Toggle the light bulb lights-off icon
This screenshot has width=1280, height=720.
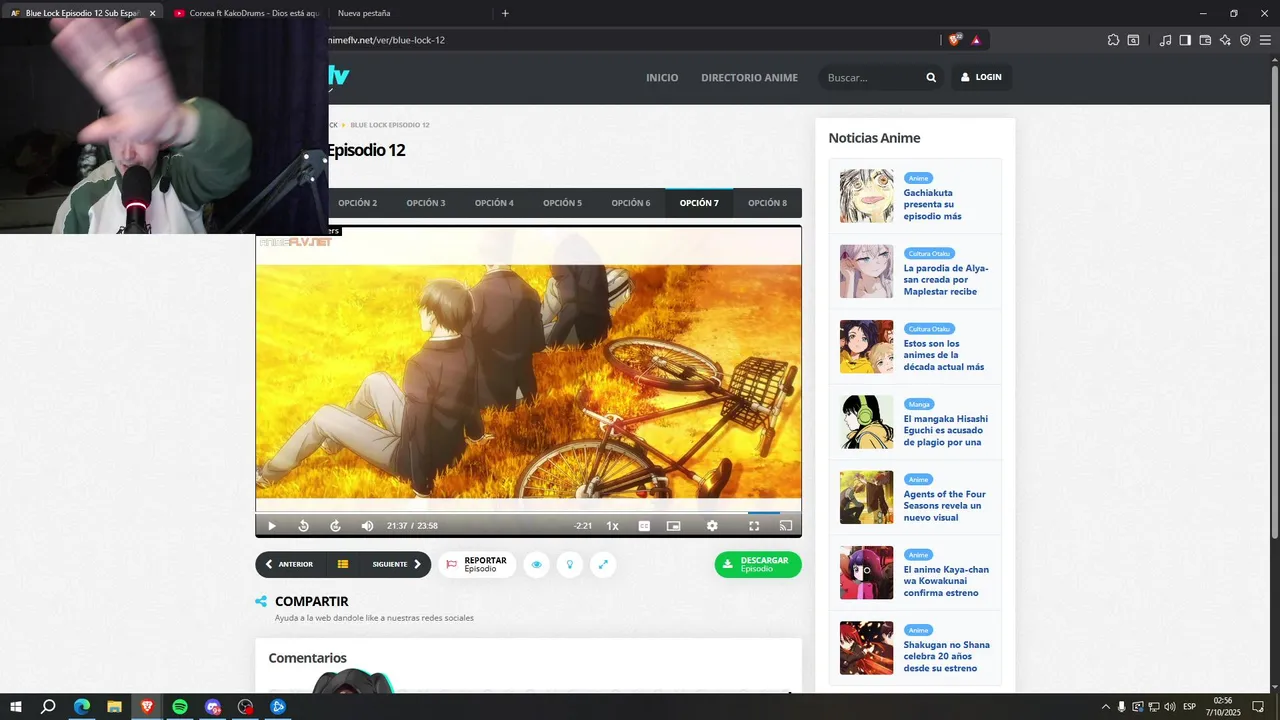[570, 565]
